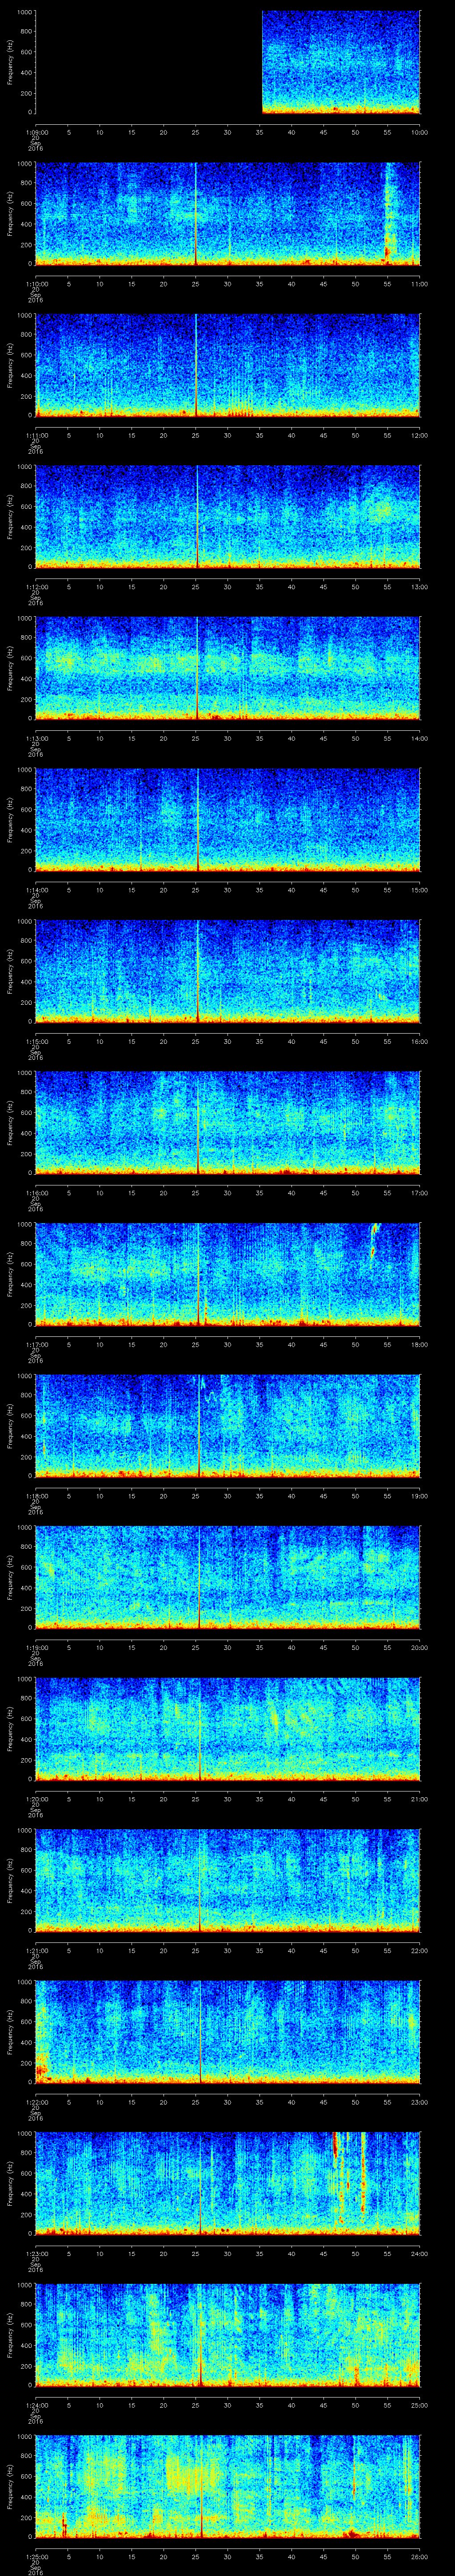Screen dimensions: 455x2576
Task: Click the Frequency (Hz) axis label of the 1:09:00 panel
Action: click(10, 62)
